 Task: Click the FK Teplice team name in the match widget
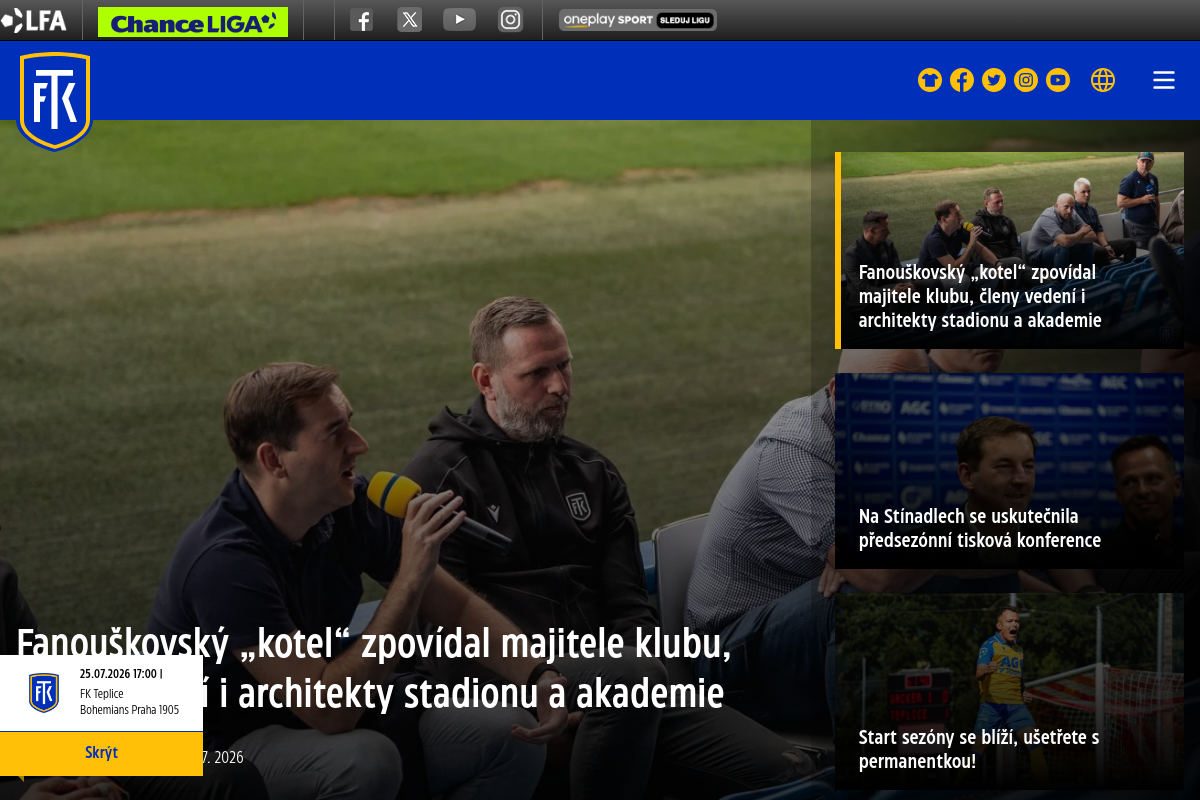[x=102, y=693]
